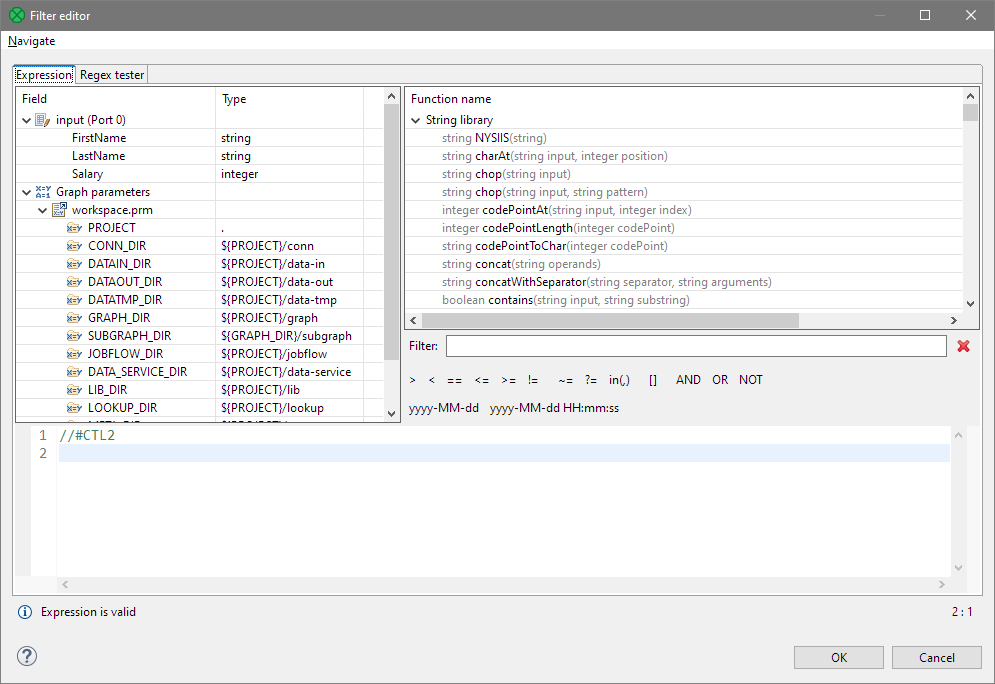995x684 pixels.
Task: Open the Navigate menu
Action: (x=31, y=41)
